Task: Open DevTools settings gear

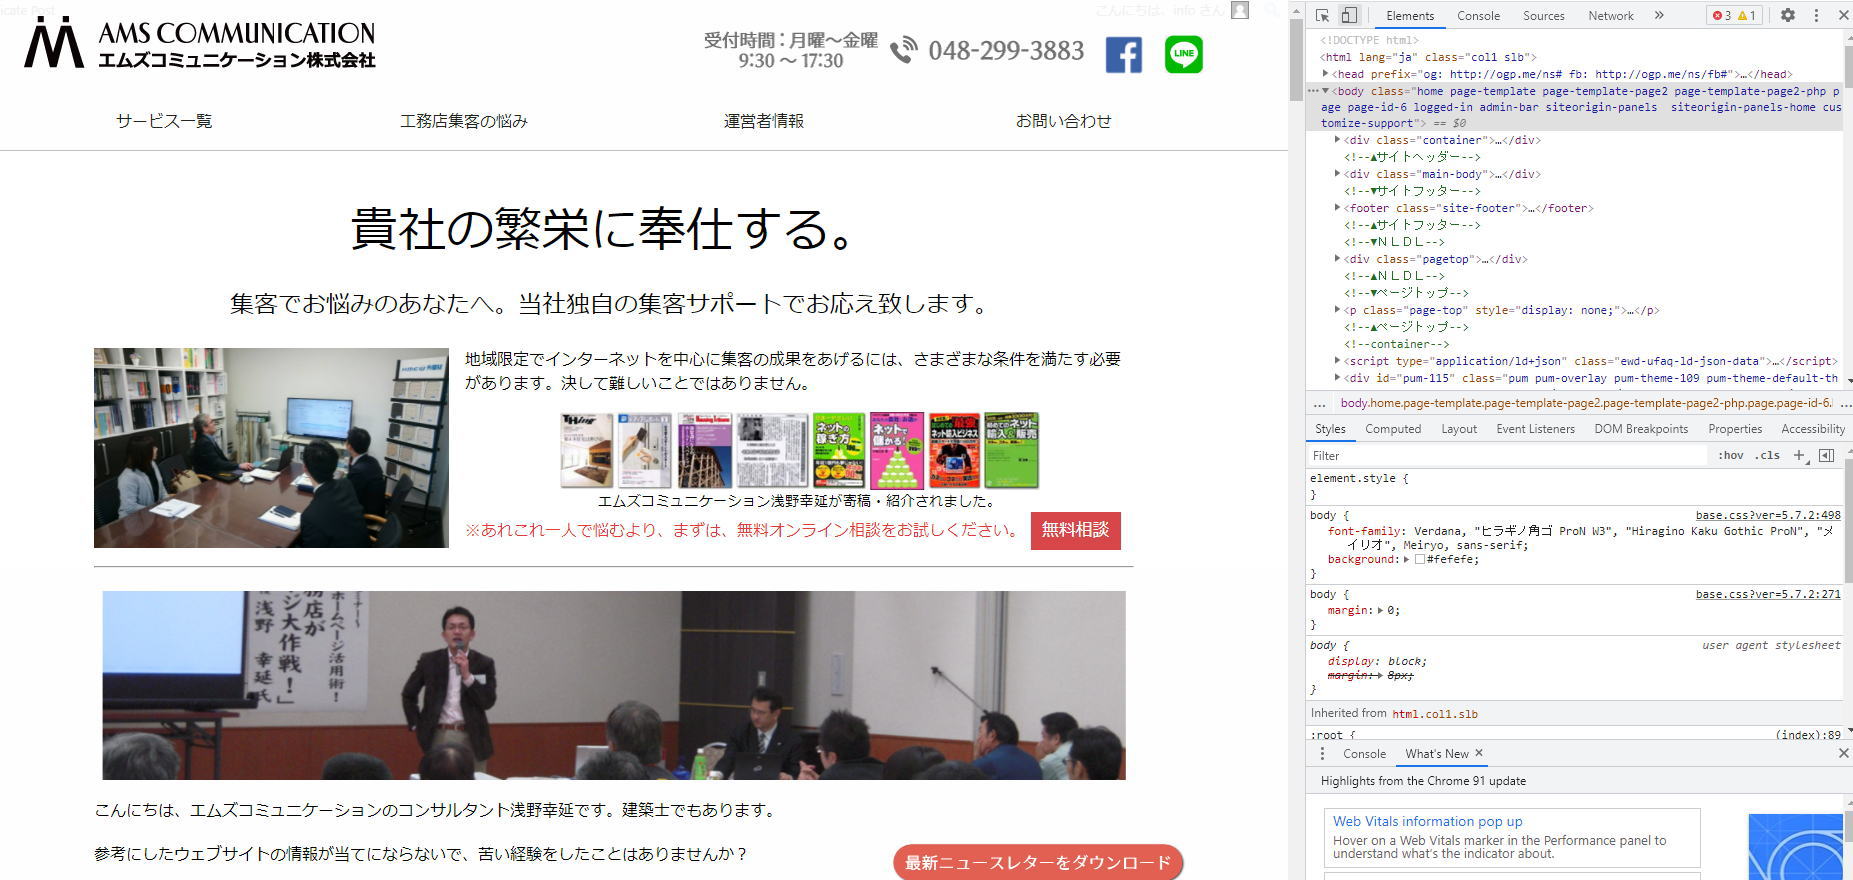Action: [1788, 15]
